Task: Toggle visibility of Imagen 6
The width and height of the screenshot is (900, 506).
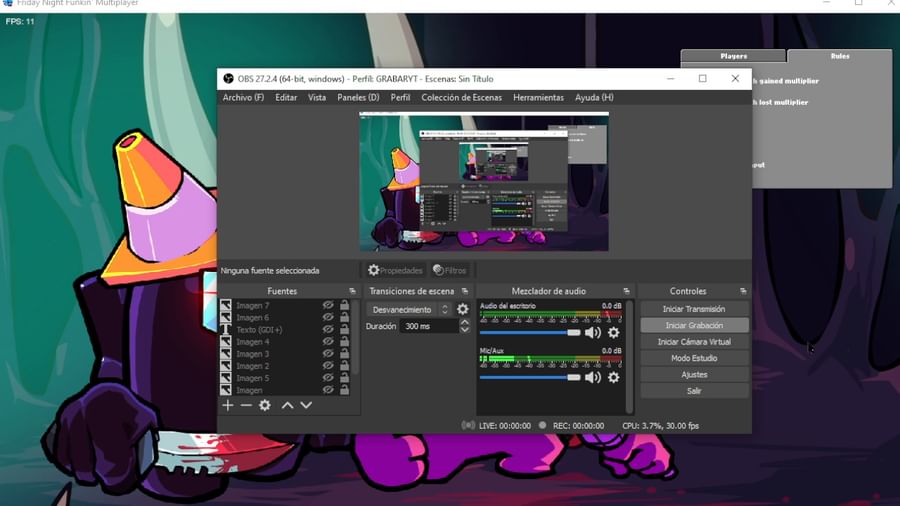Action: (x=328, y=317)
